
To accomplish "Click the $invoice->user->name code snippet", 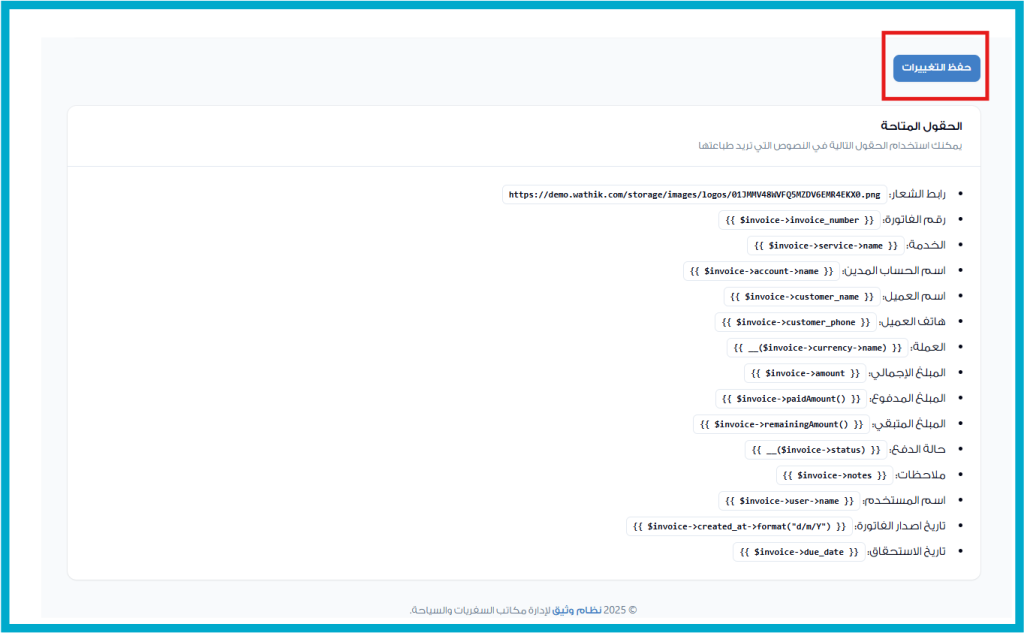I will tap(791, 501).
